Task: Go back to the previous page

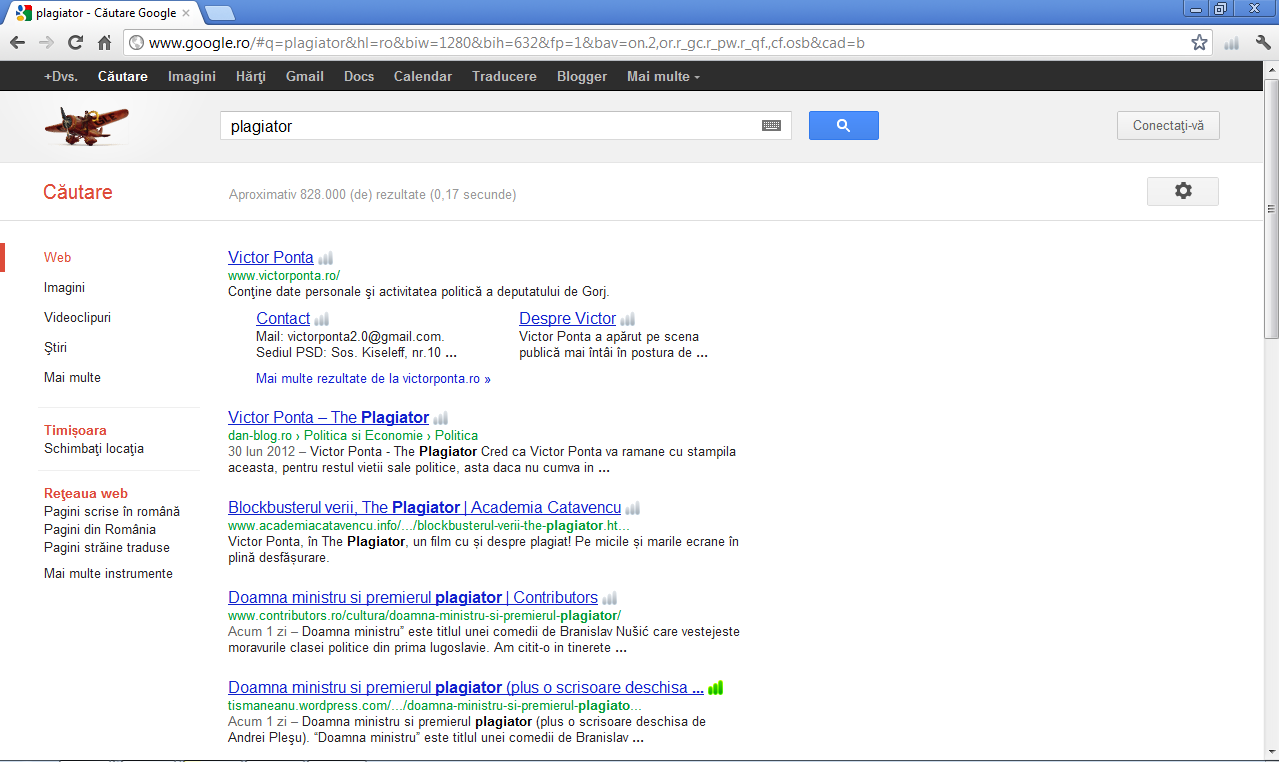Action: coord(17,43)
